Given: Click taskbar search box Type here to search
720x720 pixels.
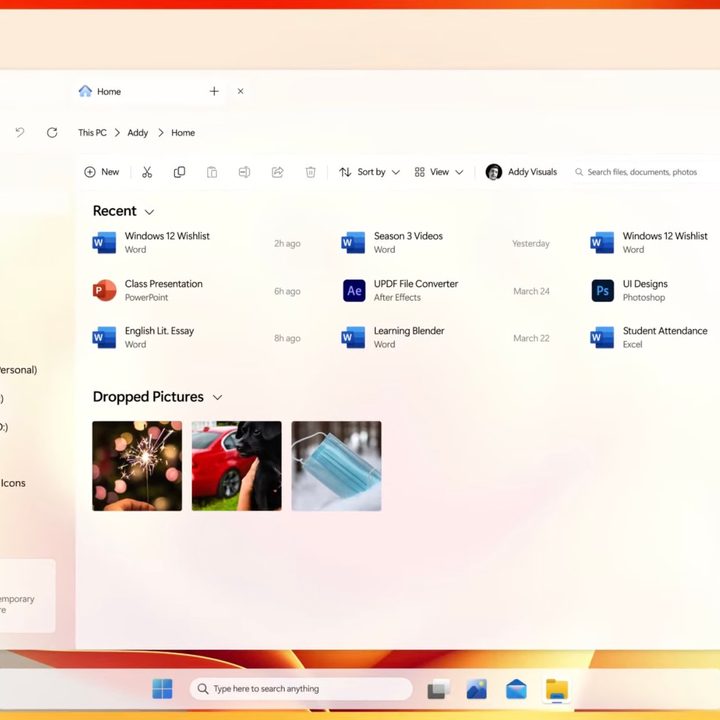Looking at the screenshot, I should pyautogui.click(x=301, y=689).
